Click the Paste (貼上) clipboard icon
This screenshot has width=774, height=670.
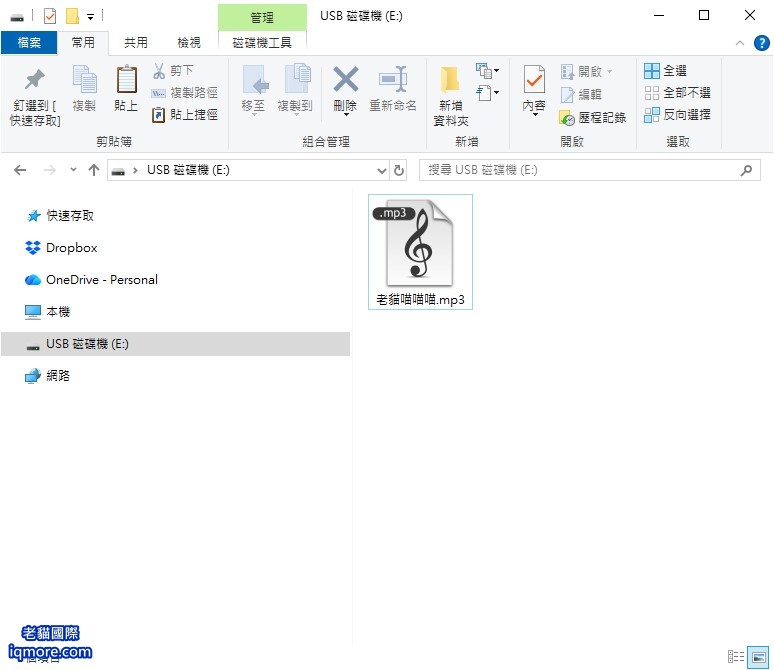126,79
